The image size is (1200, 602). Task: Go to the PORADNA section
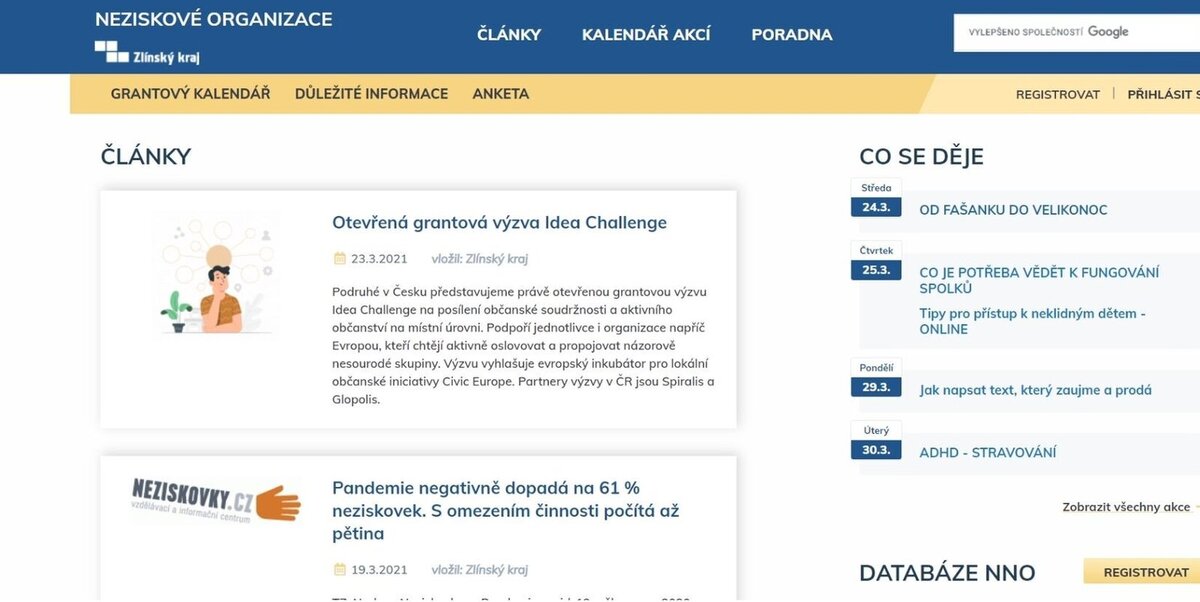click(792, 35)
